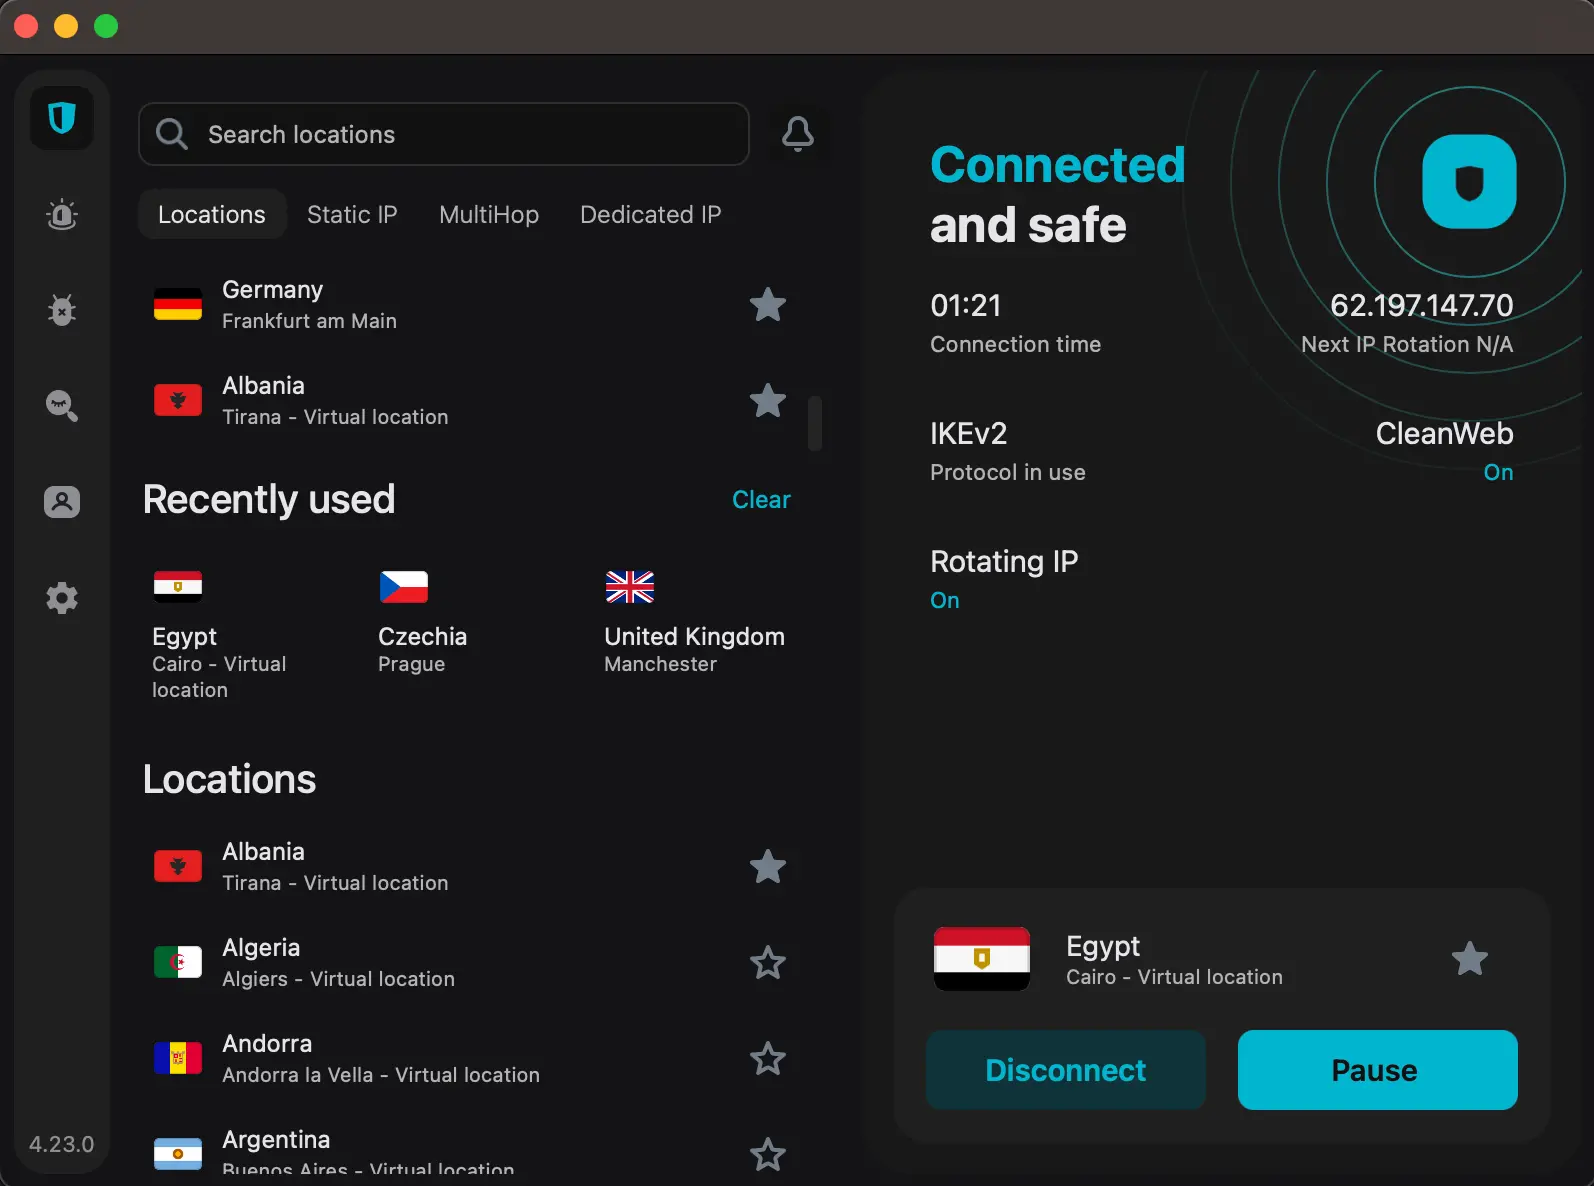Switch to the MultiHop tab
The image size is (1594, 1186).
tap(489, 214)
